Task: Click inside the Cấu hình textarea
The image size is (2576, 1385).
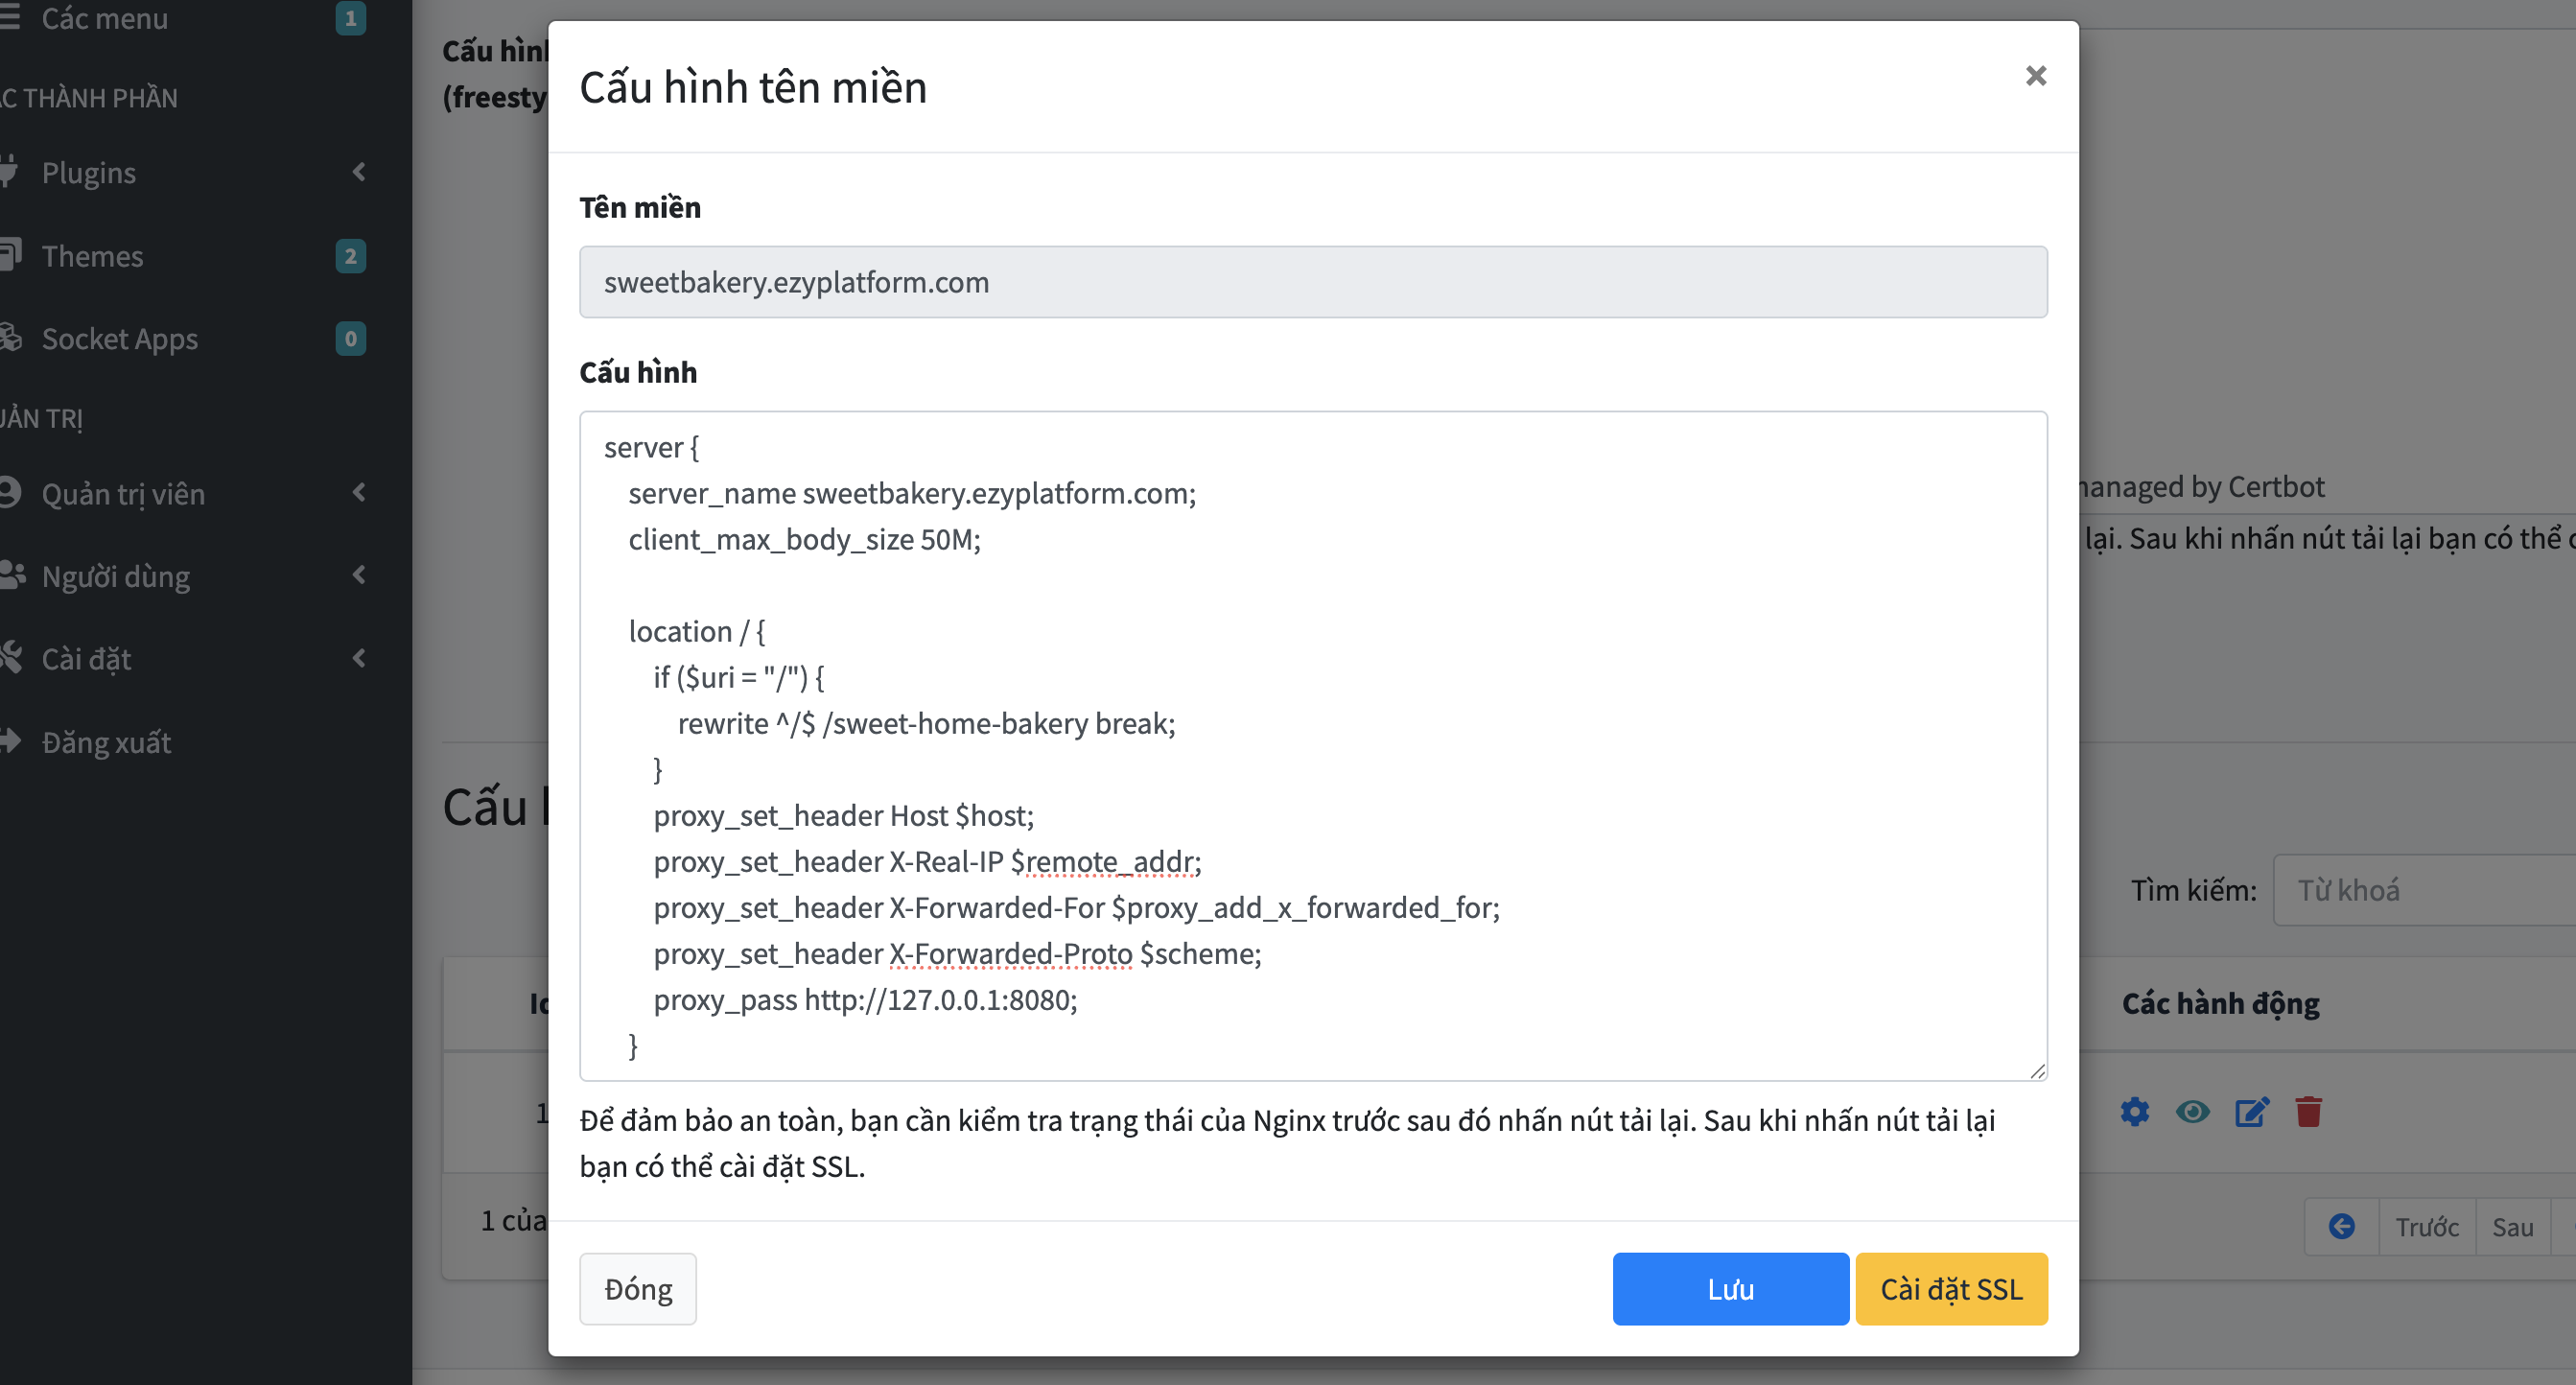Action: pyautogui.click(x=1313, y=746)
